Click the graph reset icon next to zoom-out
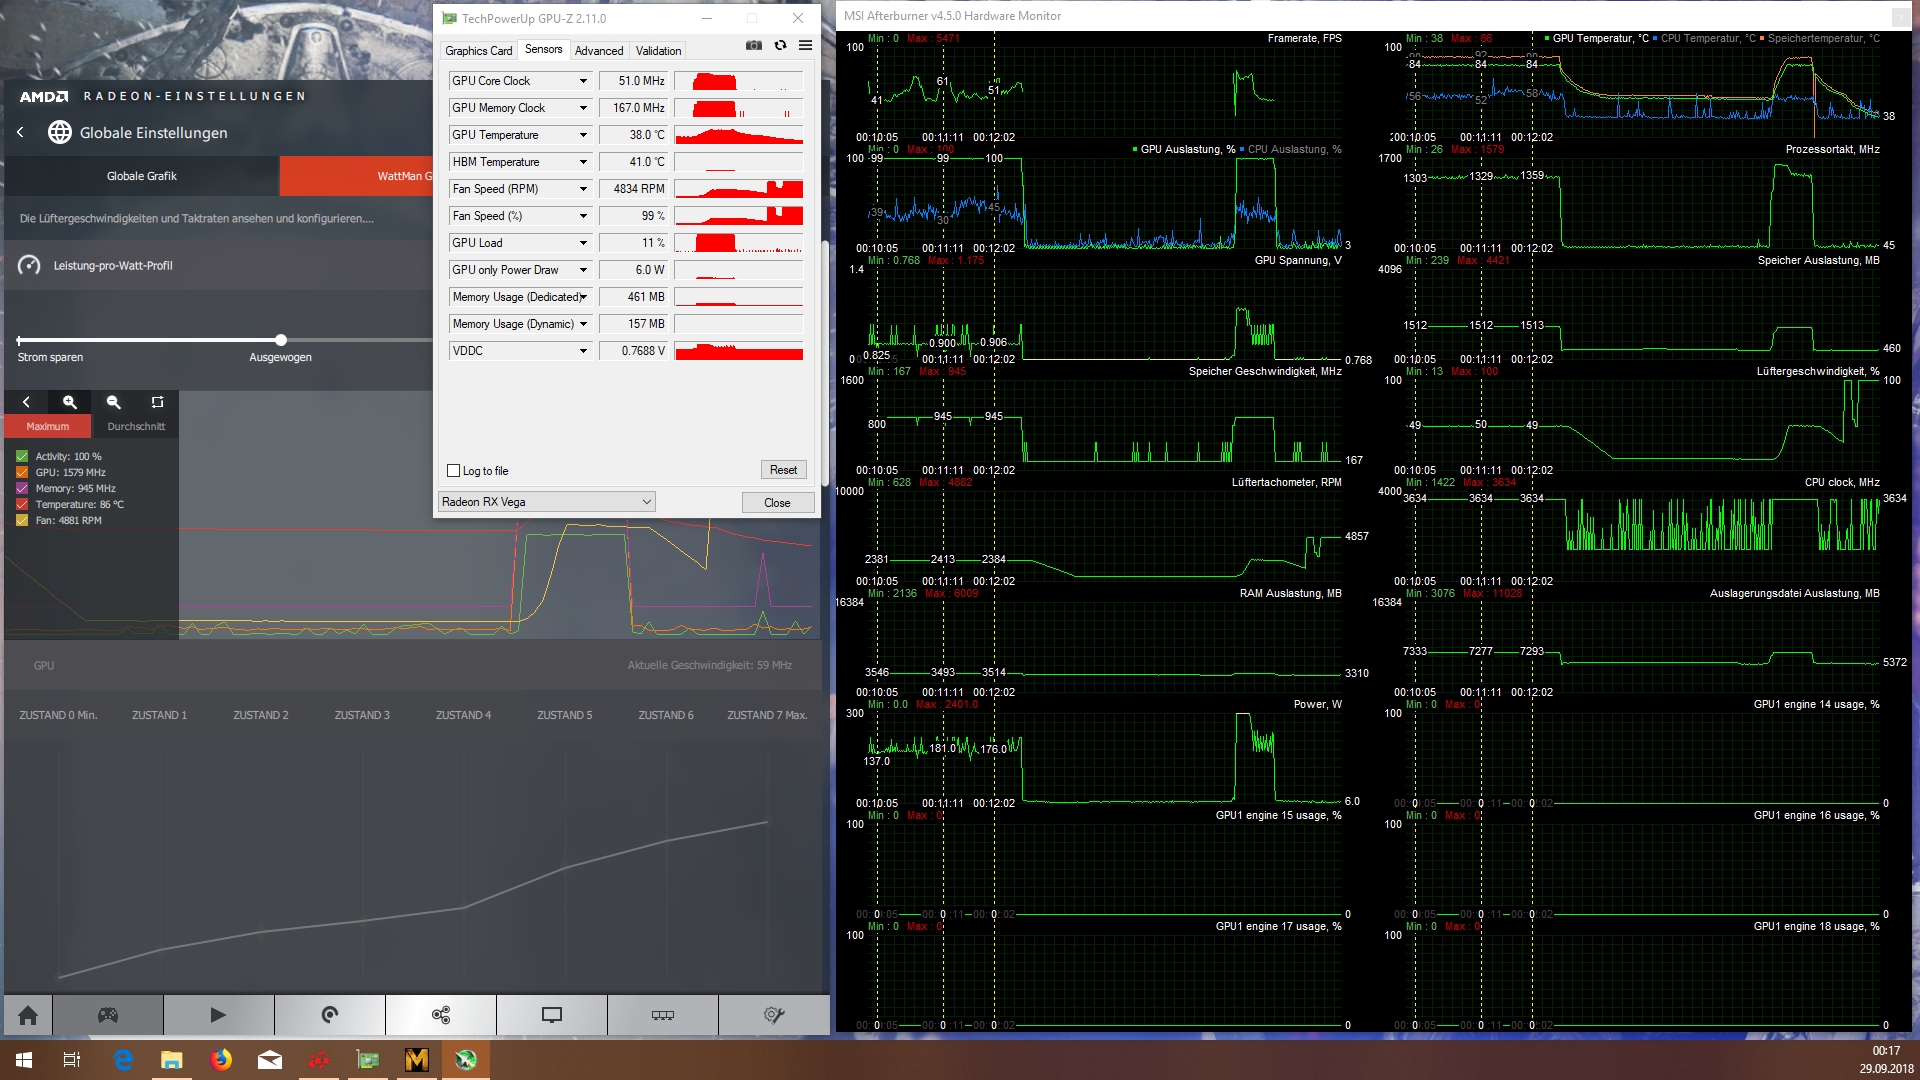1920x1080 pixels. (x=157, y=402)
